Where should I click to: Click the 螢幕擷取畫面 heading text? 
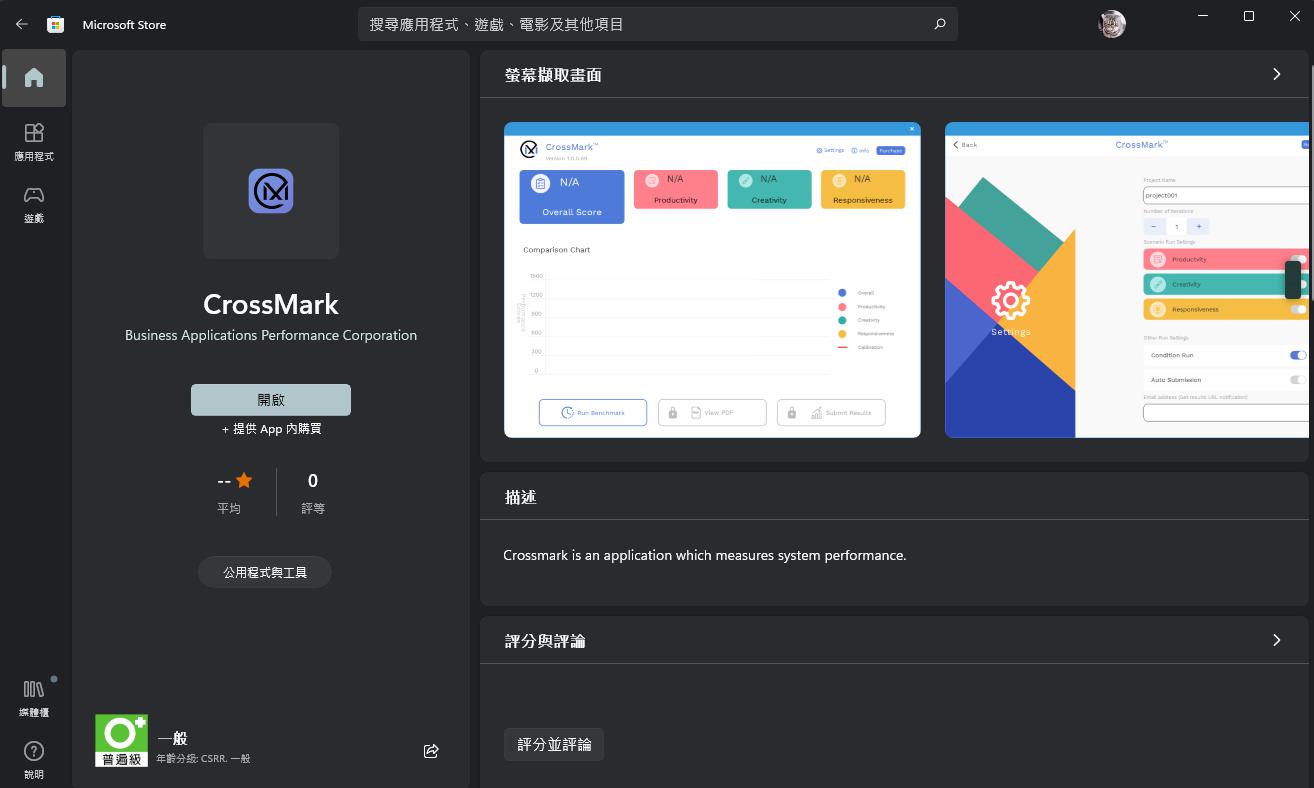coord(554,75)
